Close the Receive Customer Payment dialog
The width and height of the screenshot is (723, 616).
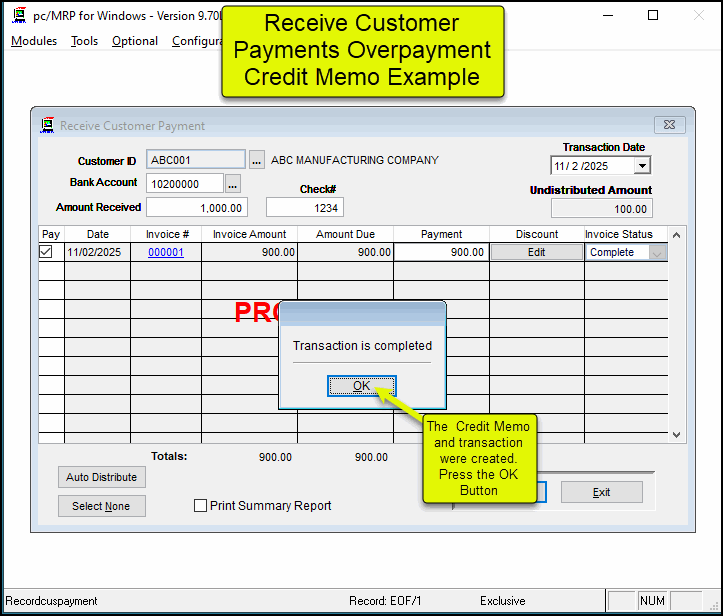669,125
